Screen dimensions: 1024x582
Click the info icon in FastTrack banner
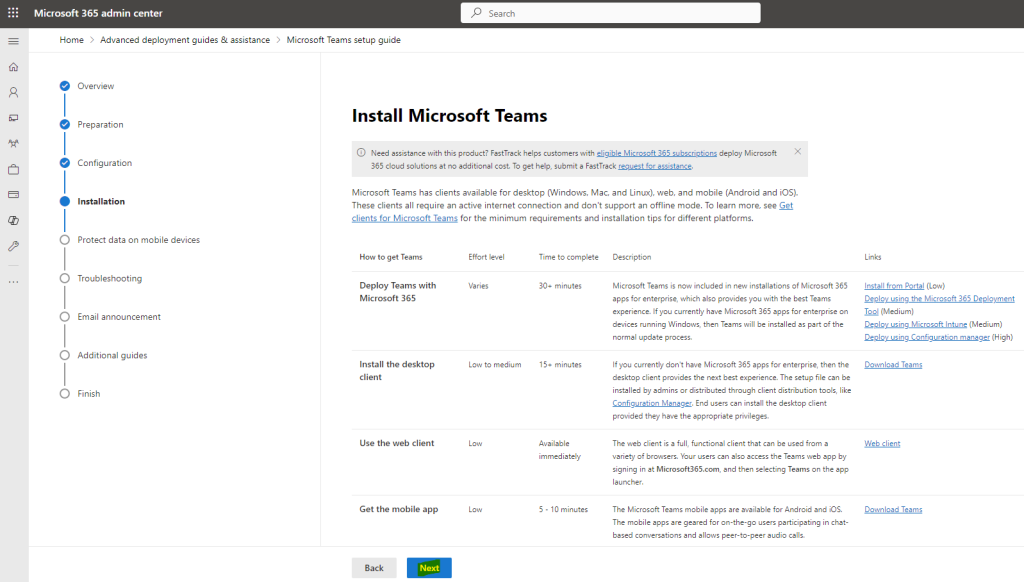click(361, 152)
